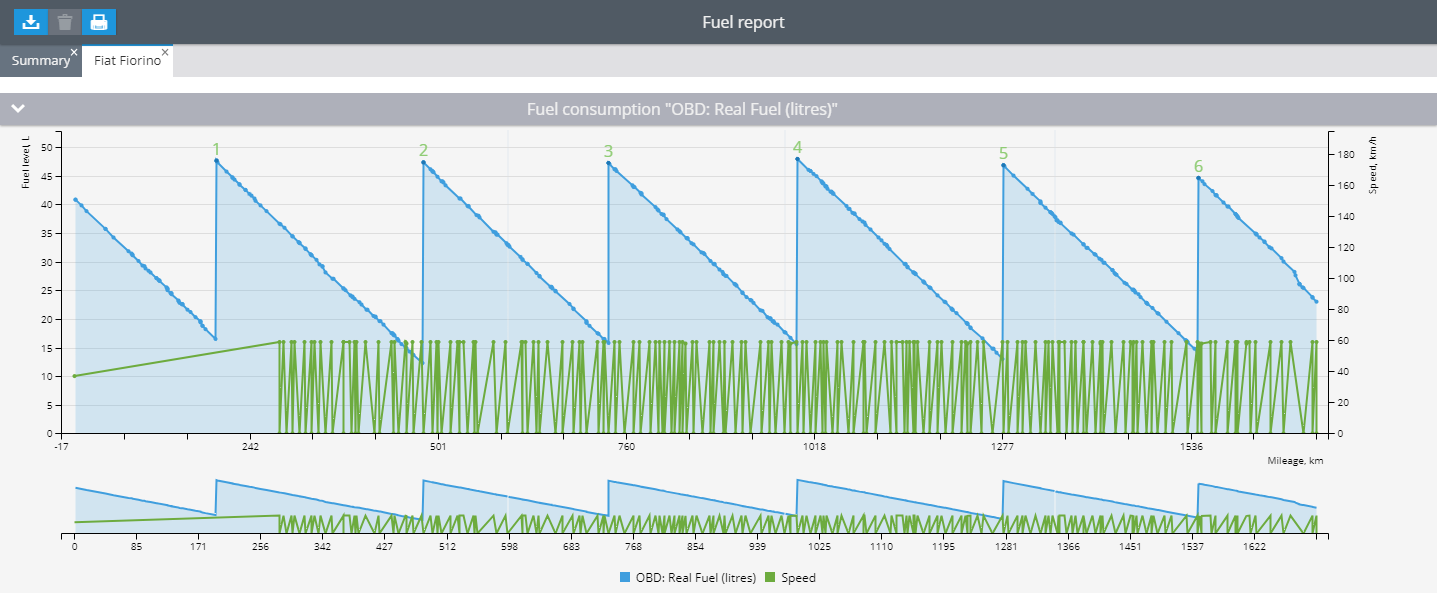Click the blue fuel legend color square
Screen dimensions: 1437x593
(625, 578)
